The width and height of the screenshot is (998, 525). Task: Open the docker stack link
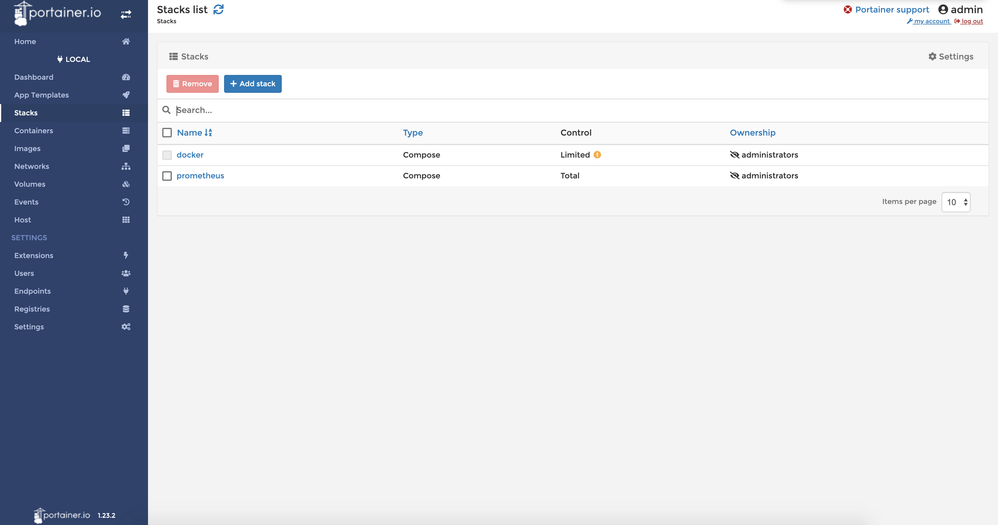(190, 155)
